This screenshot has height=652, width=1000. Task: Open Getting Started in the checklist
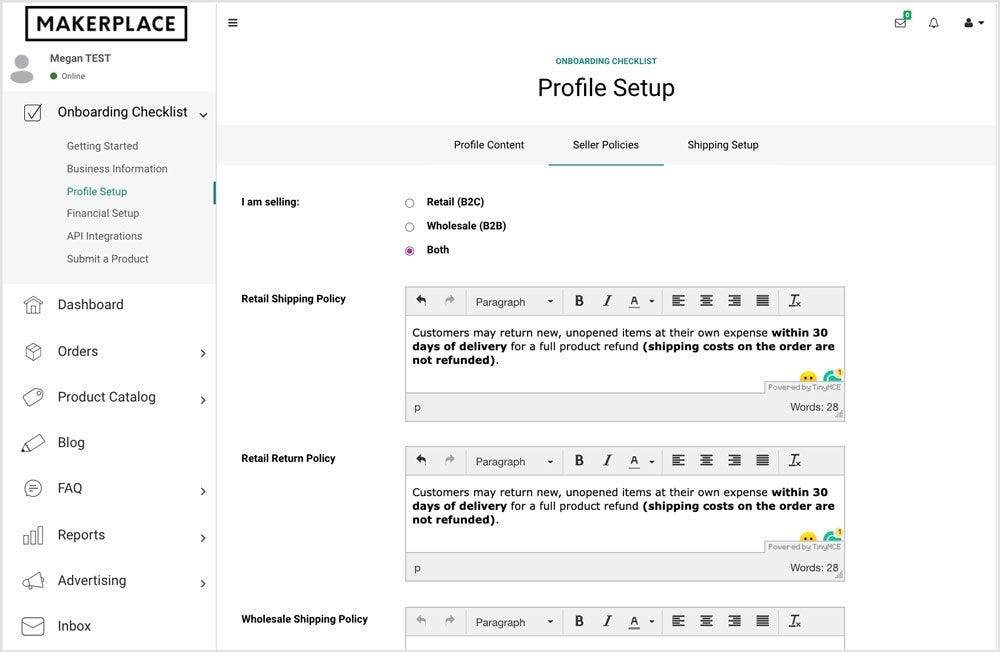tap(102, 146)
